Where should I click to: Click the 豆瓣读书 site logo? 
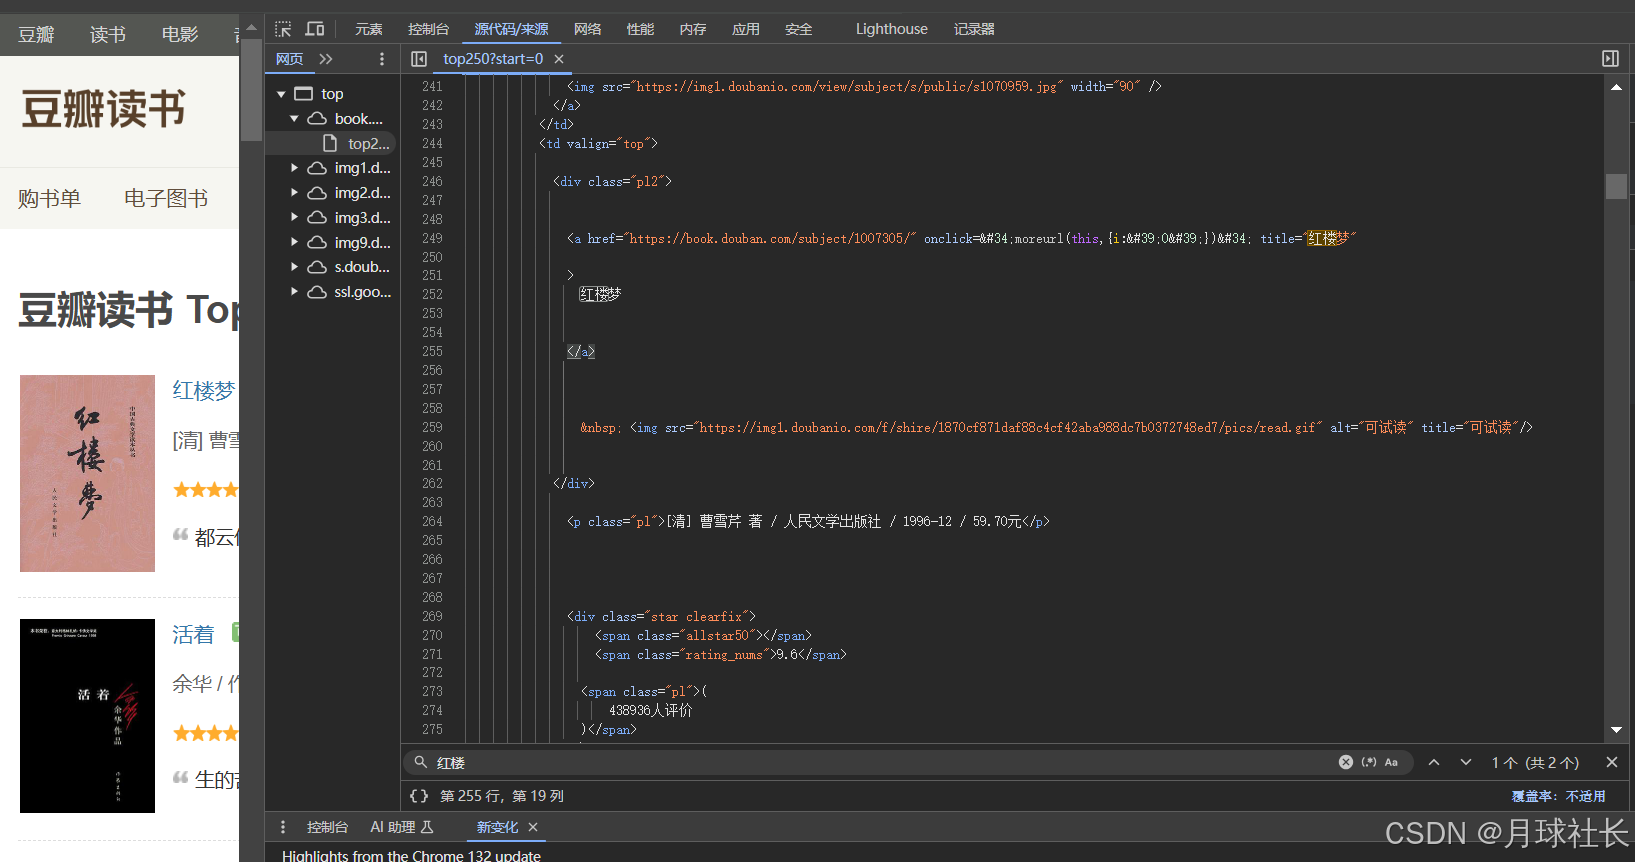pyautogui.click(x=103, y=109)
